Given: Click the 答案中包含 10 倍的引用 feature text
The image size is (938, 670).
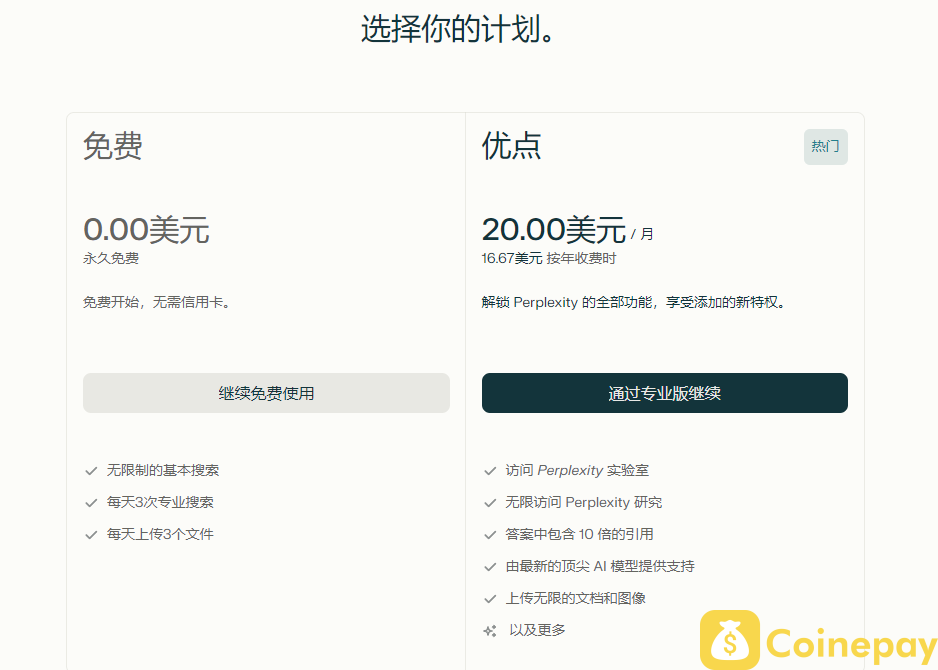Looking at the screenshot, I should click(x=580, y=534).
